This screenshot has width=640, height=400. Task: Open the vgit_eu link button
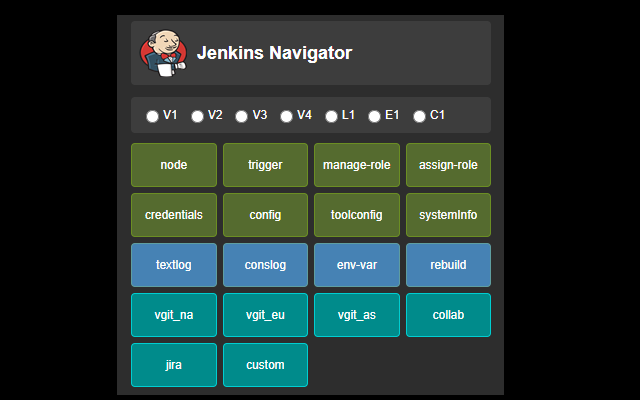point(265,315)
